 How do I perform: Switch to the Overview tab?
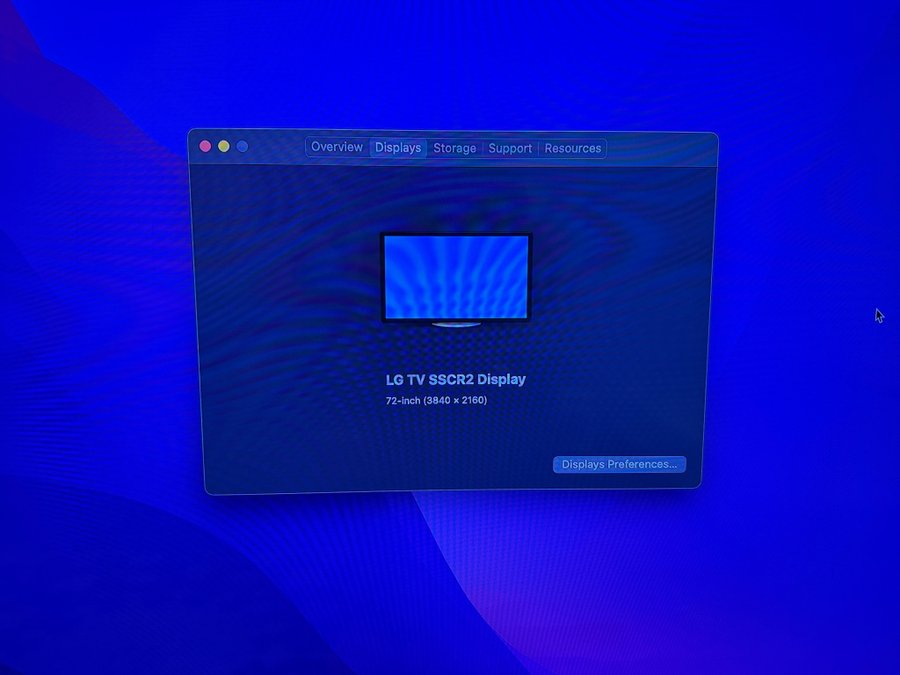(336, 147)
